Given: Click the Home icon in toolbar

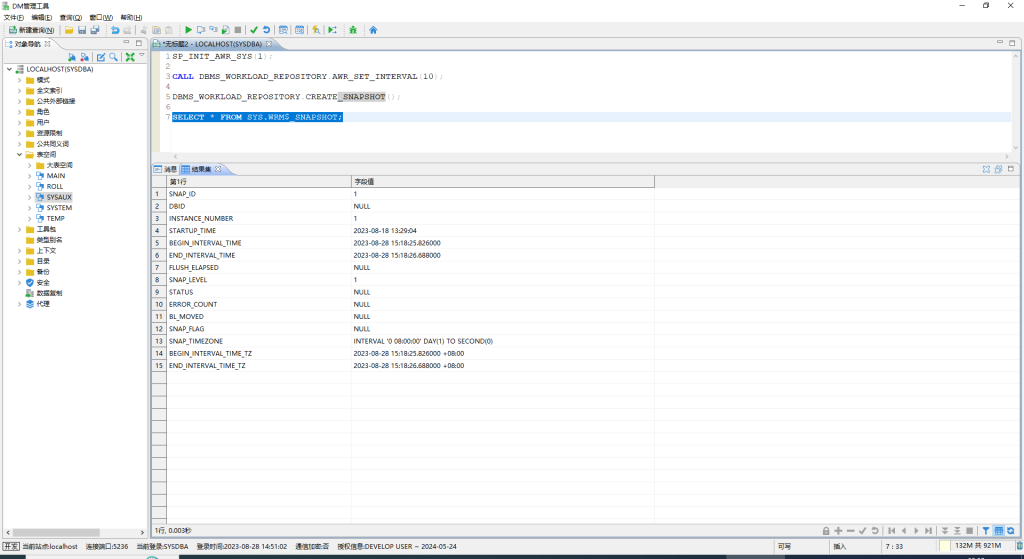Looking at the screenshot, I should (x=373, y=30).
